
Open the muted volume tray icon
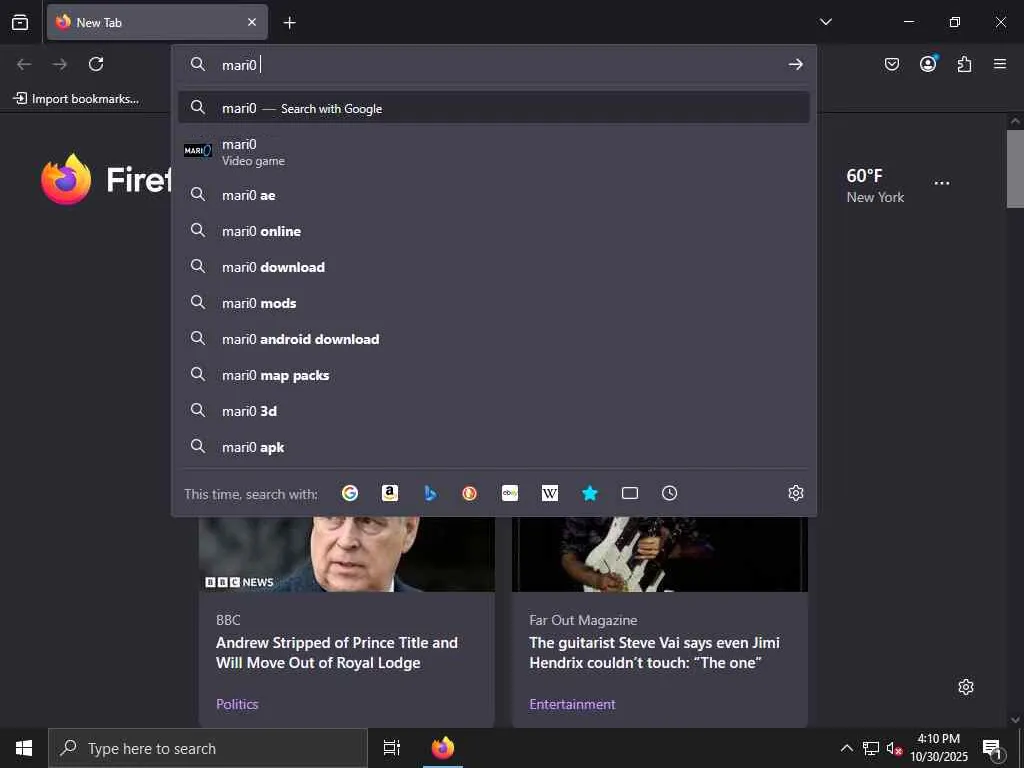(894, 748)
